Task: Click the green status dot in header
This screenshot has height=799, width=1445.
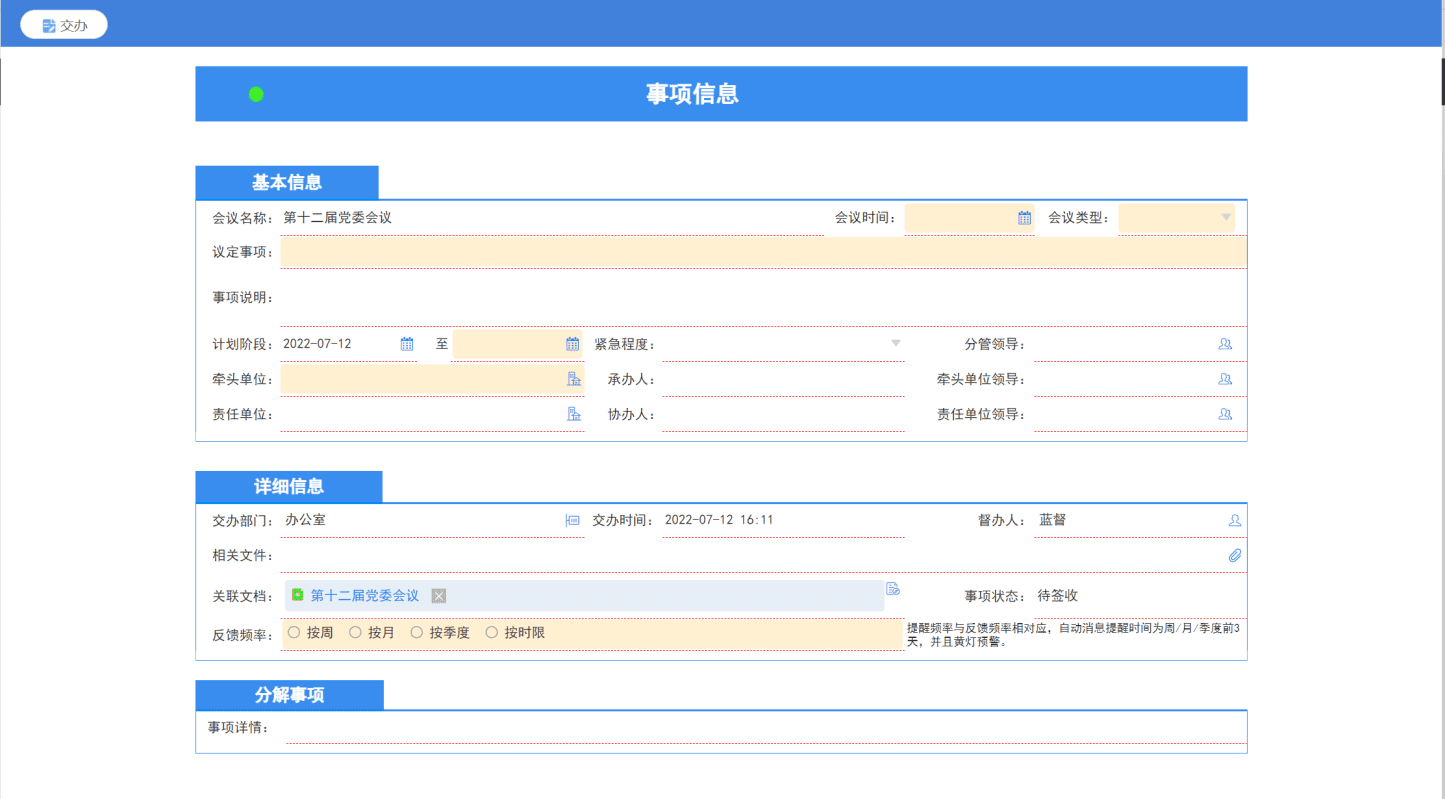Action: [256, 94]
